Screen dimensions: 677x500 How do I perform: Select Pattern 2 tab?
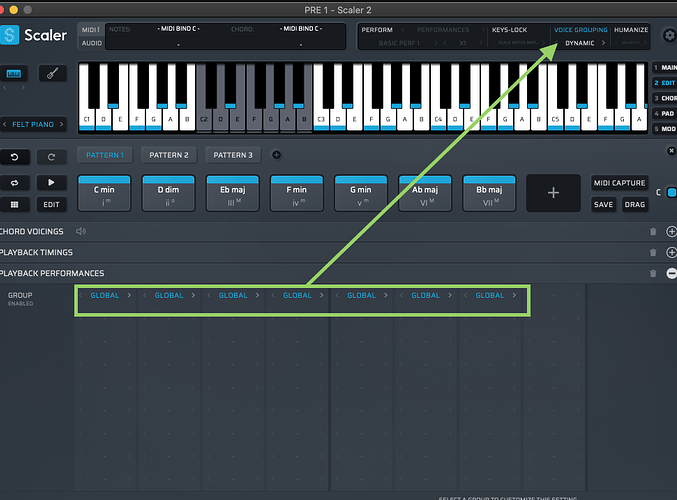[169, 155]
